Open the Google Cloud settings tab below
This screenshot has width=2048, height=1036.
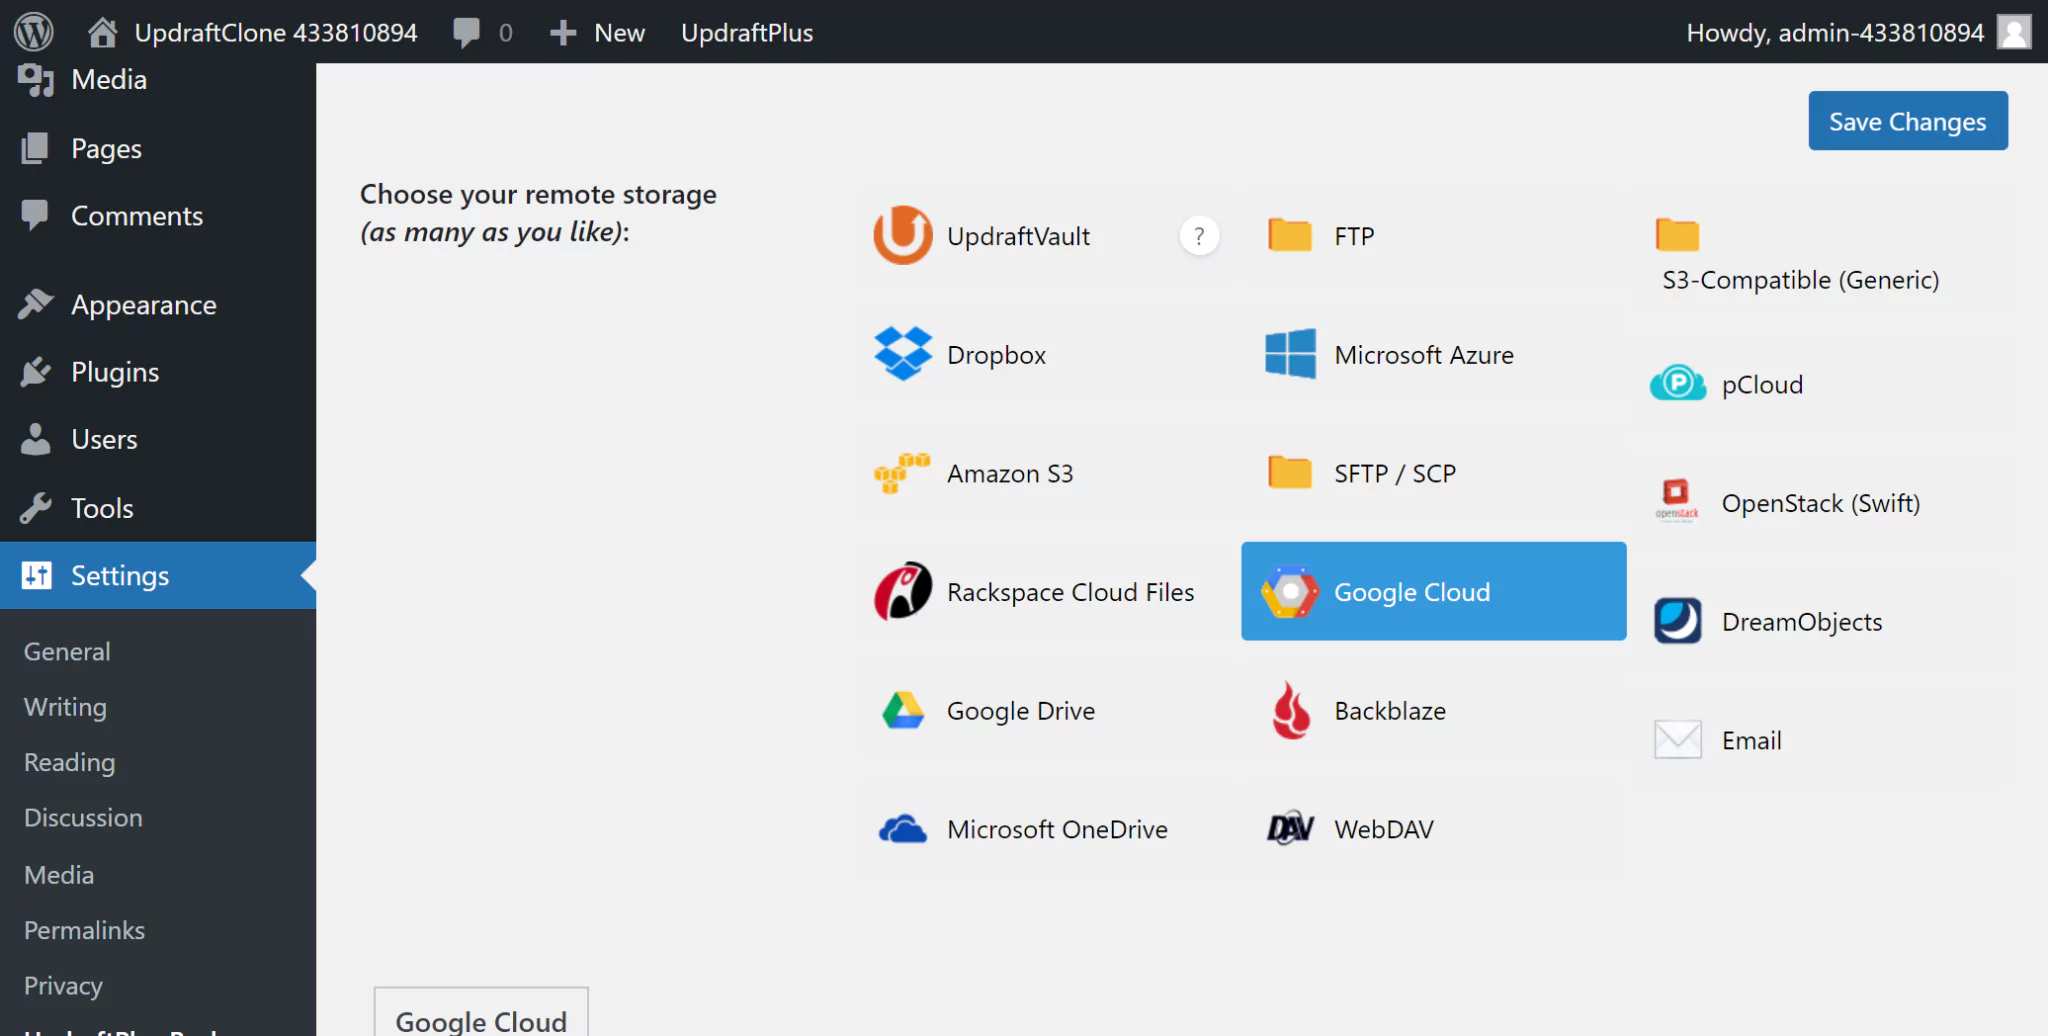coord(481,1019)
